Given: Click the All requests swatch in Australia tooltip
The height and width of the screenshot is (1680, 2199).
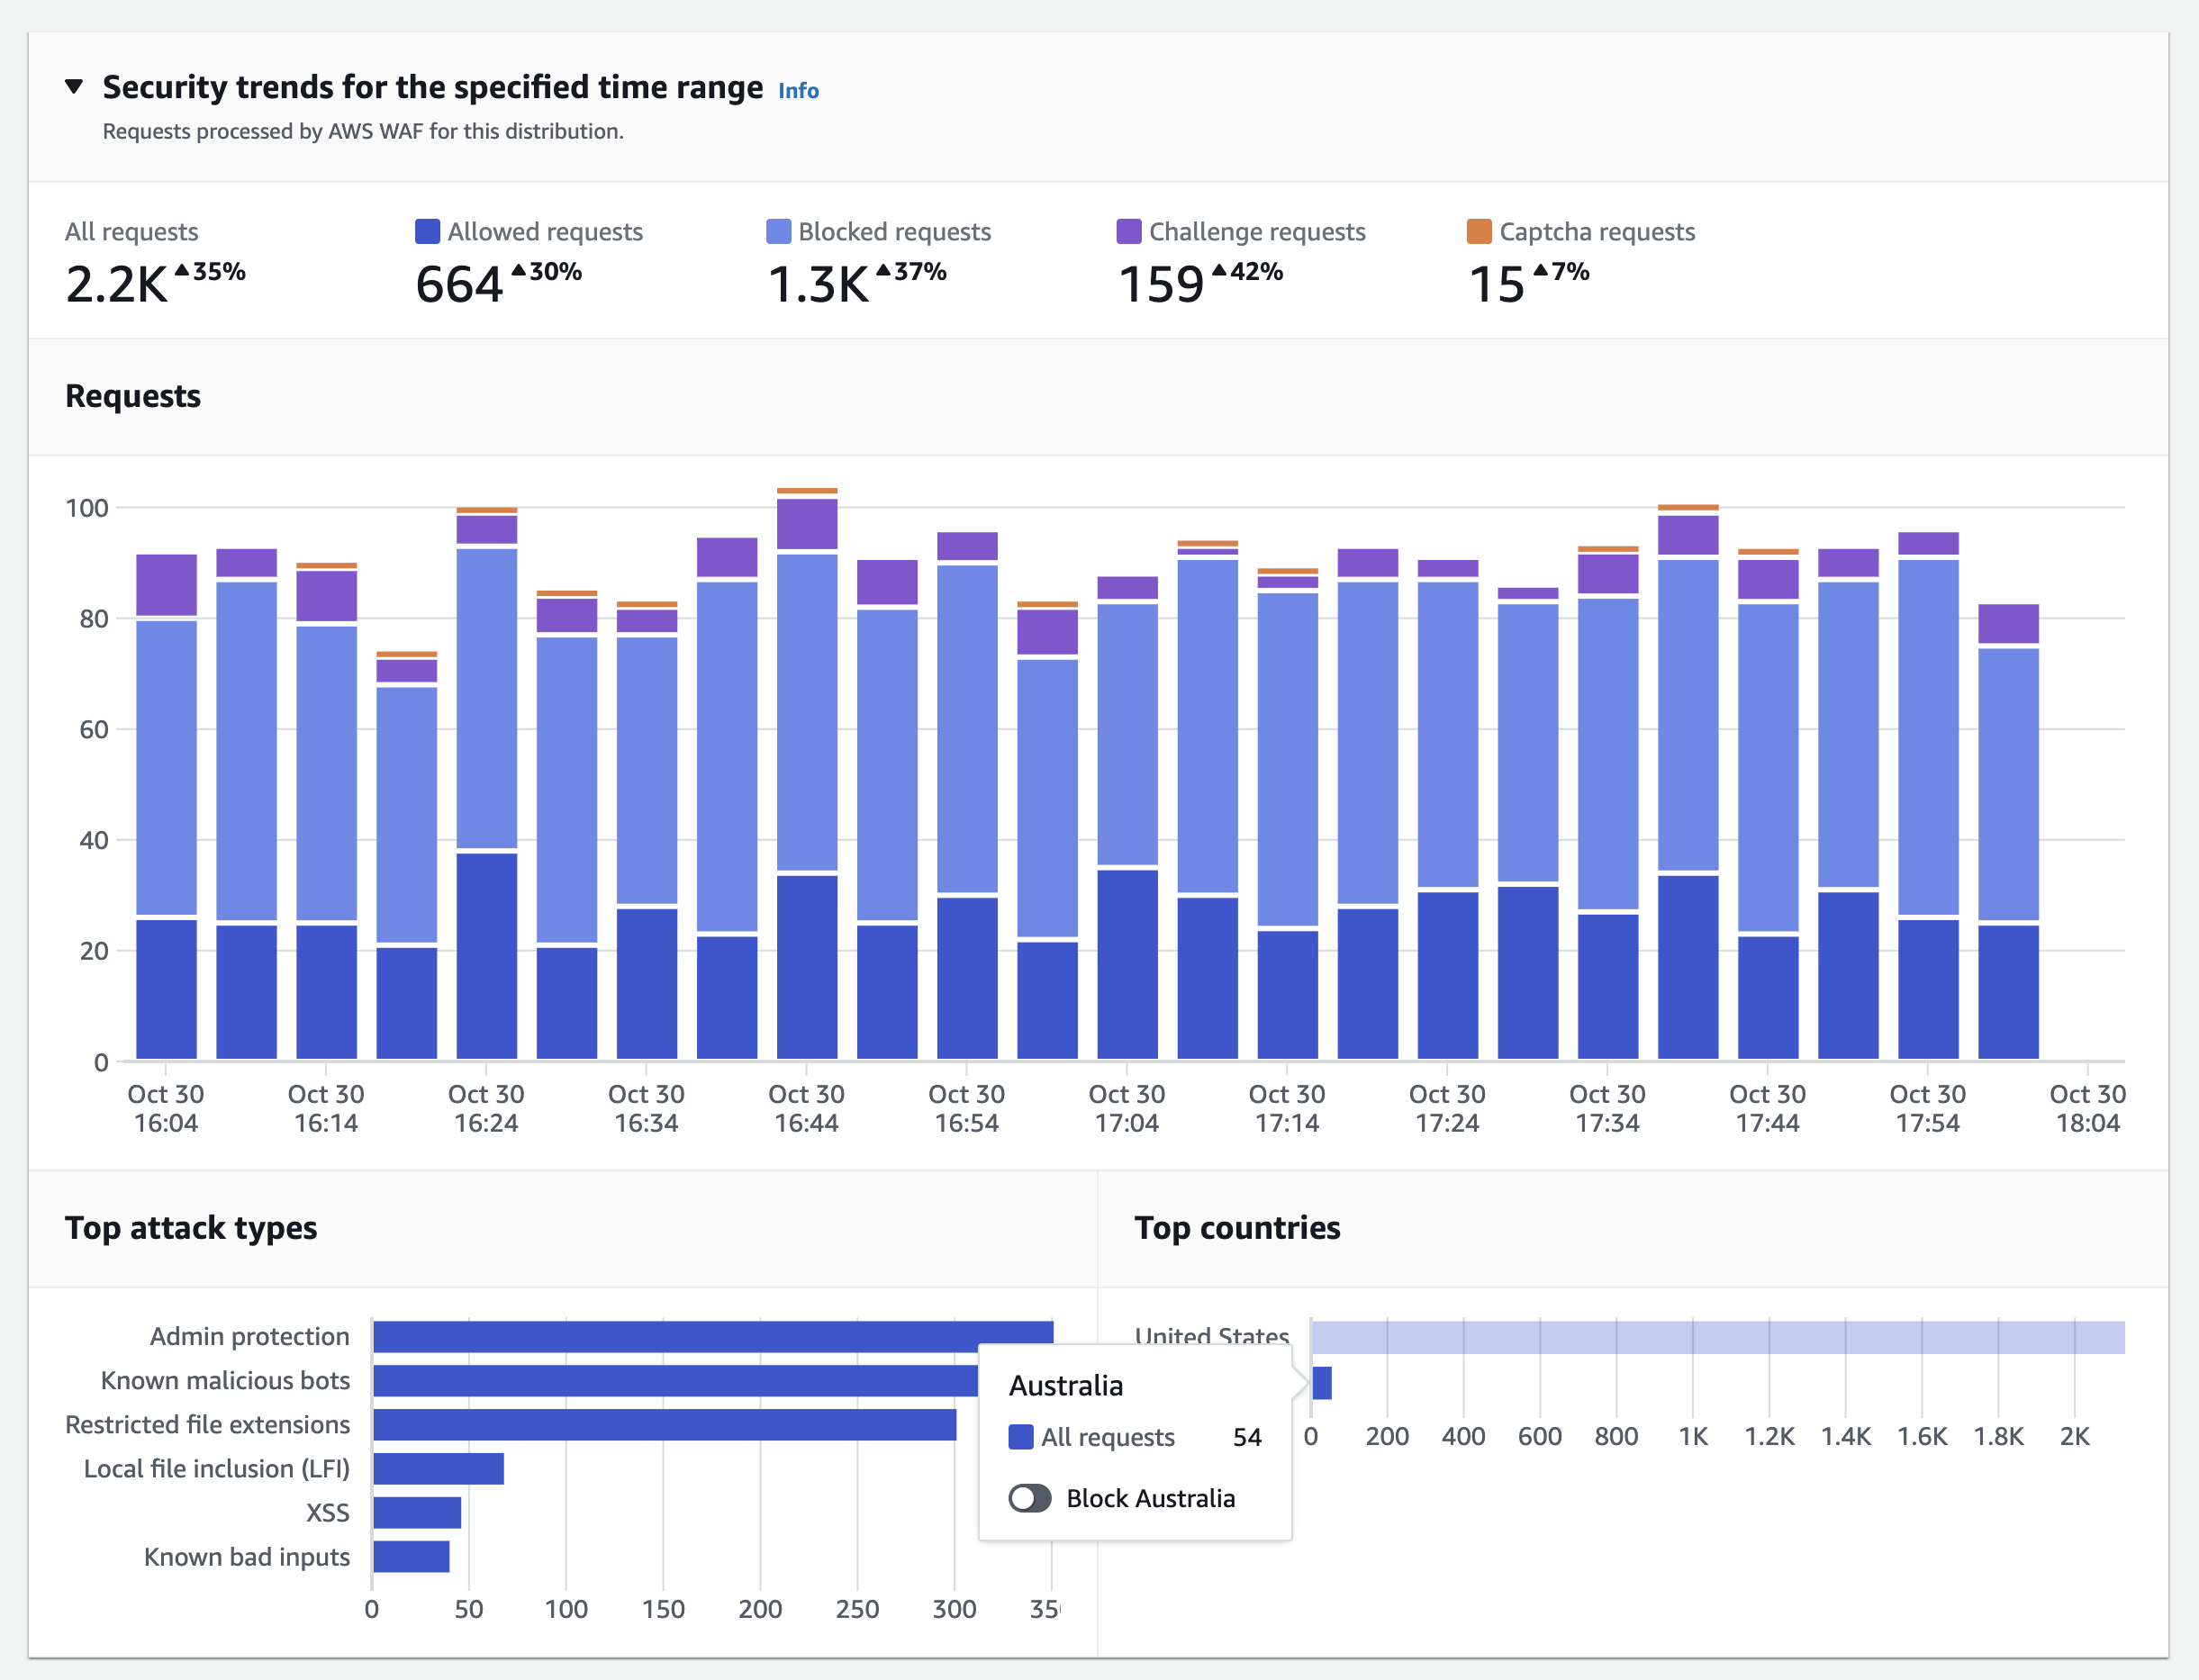Looking at the screenshot, I should click(x=1020, y=1437).
